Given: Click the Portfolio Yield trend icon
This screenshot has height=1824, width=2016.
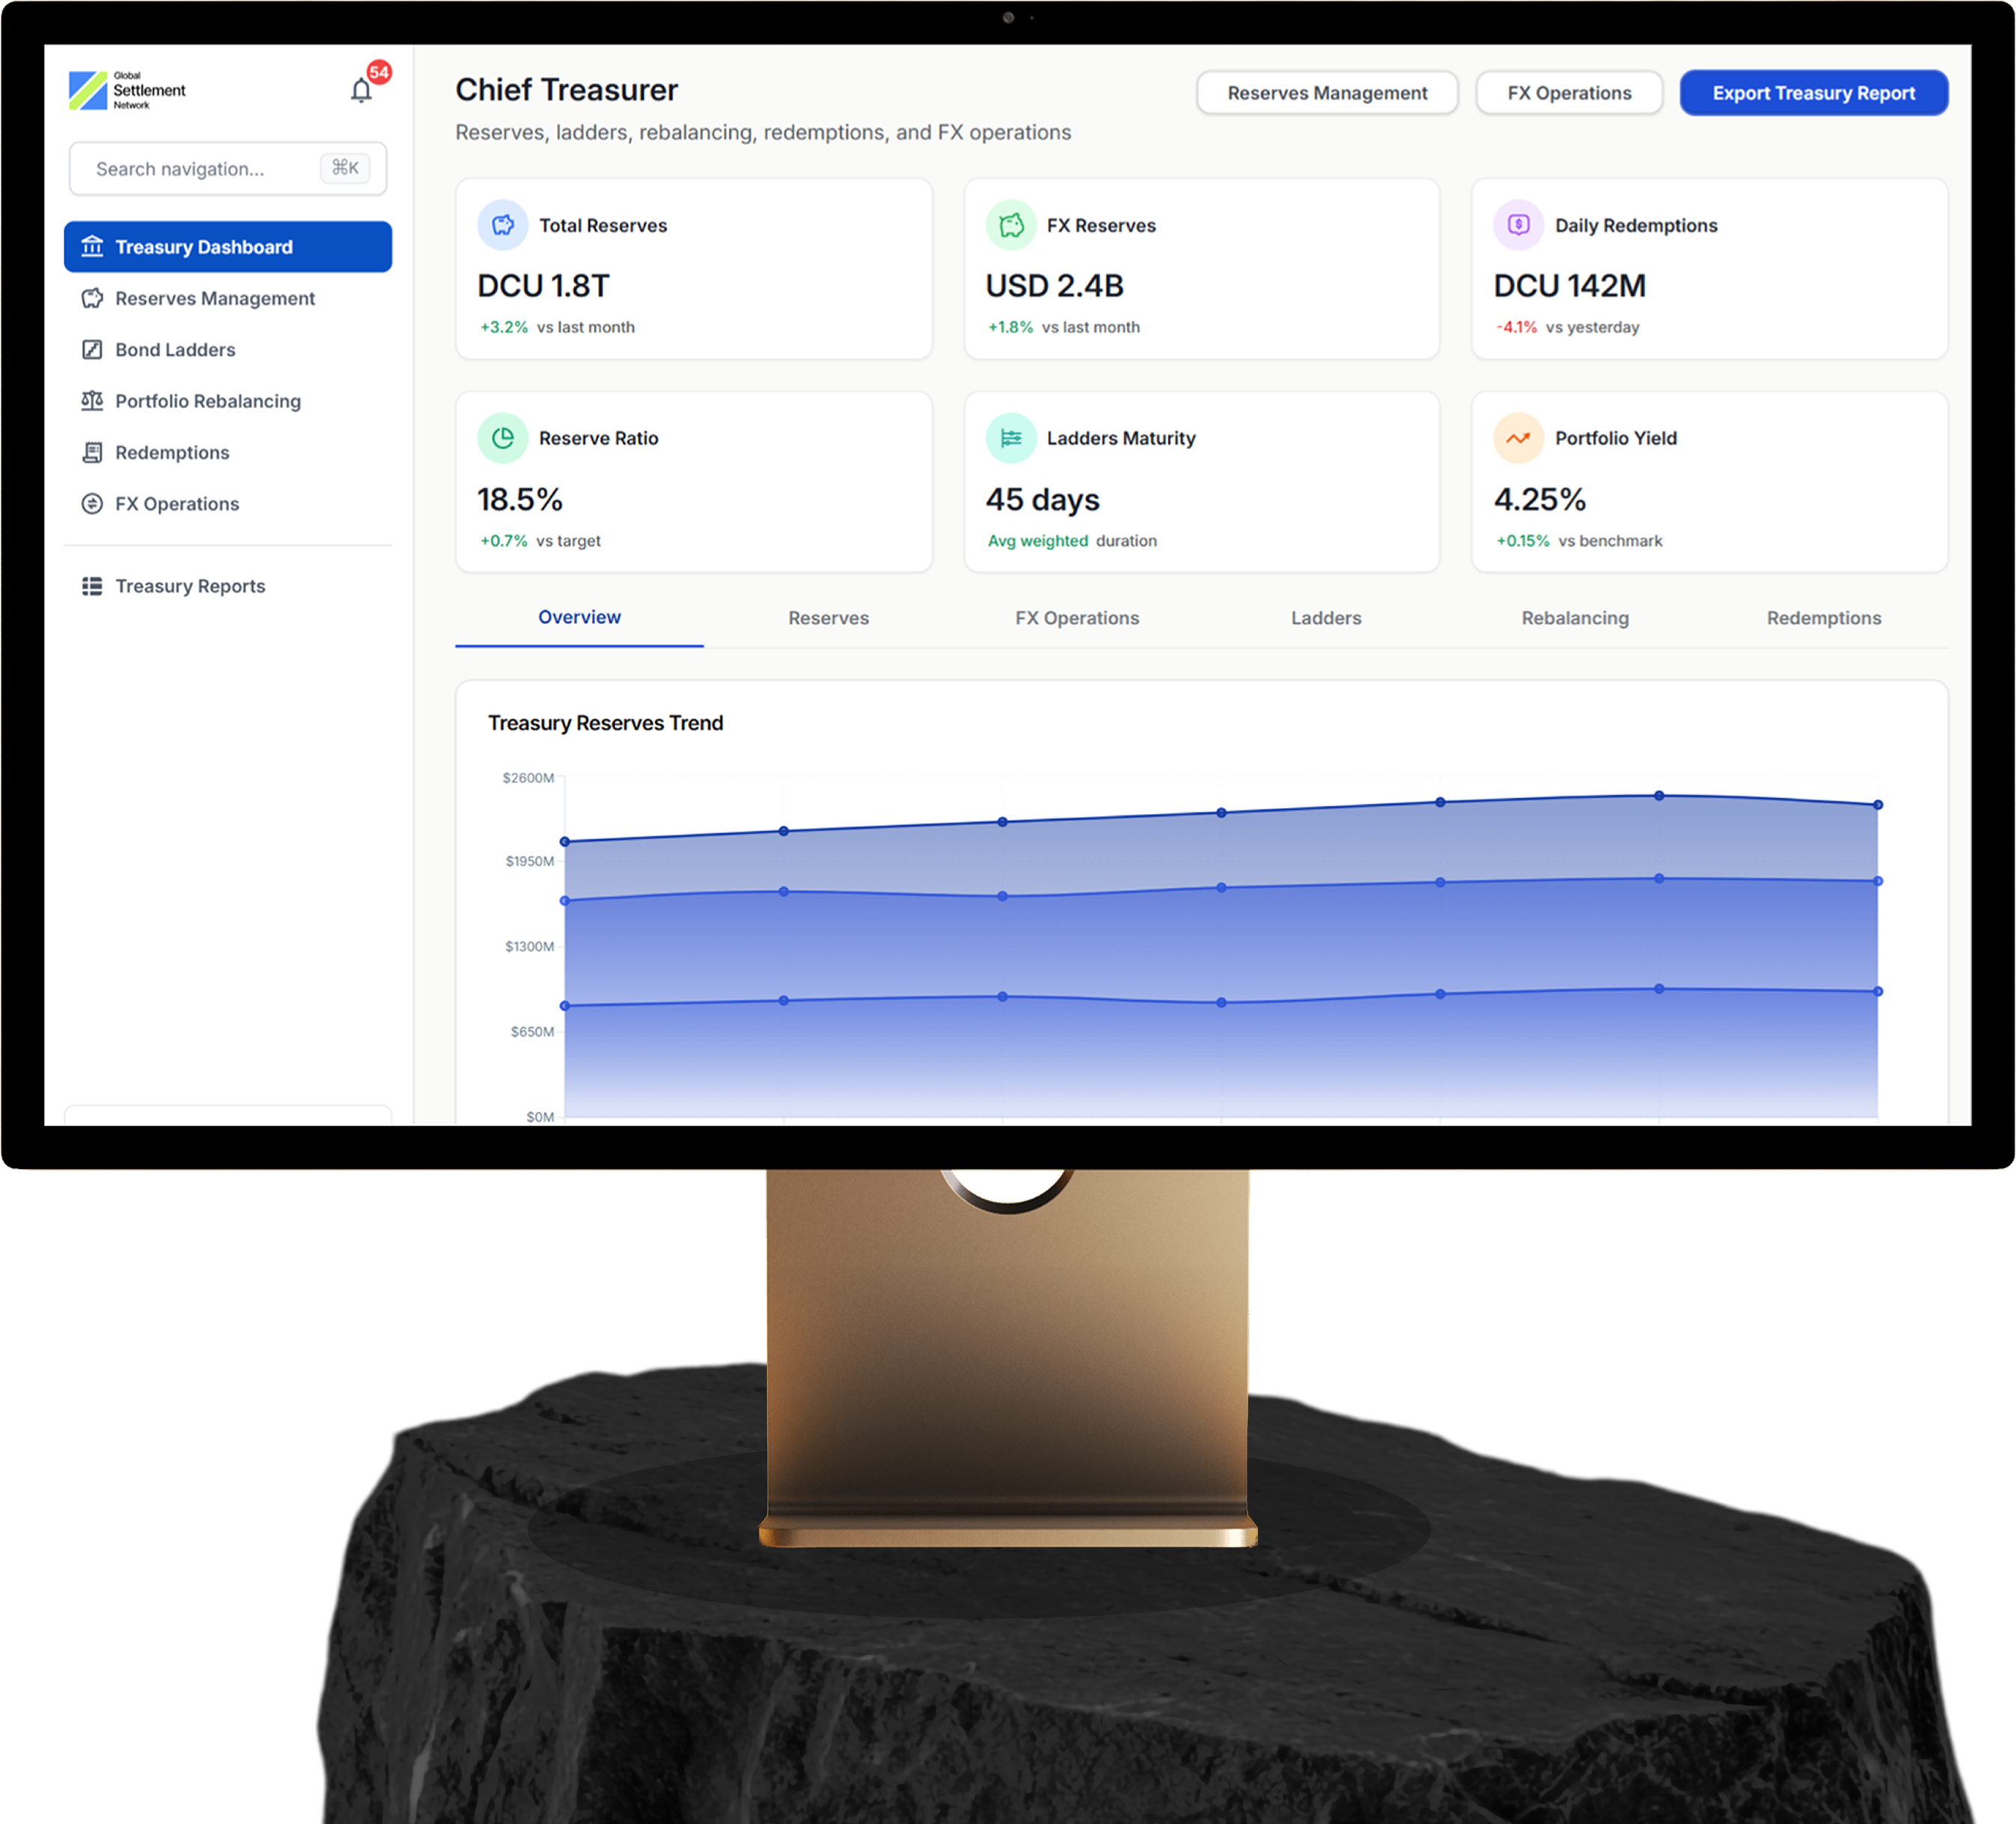Looking at the screenshot, I should [1518, 438].
